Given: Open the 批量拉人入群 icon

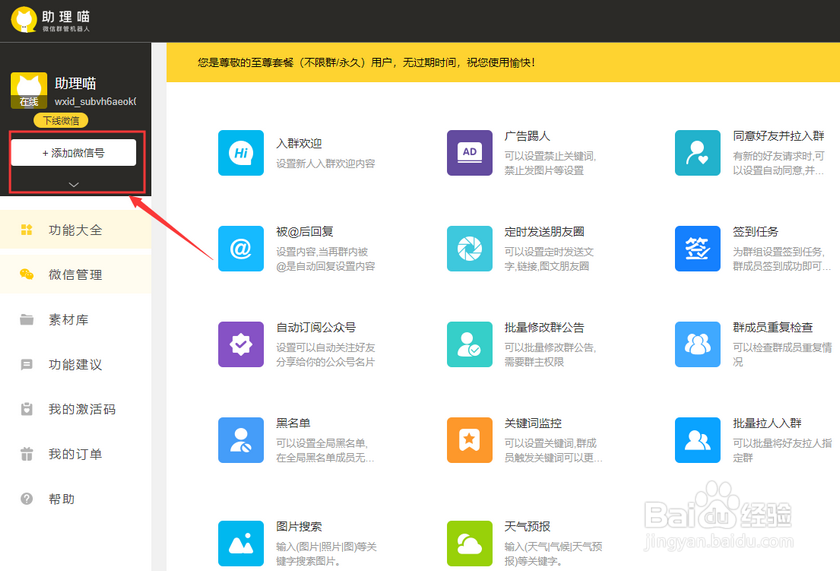Looking at the screenshot, I should 698,440.
